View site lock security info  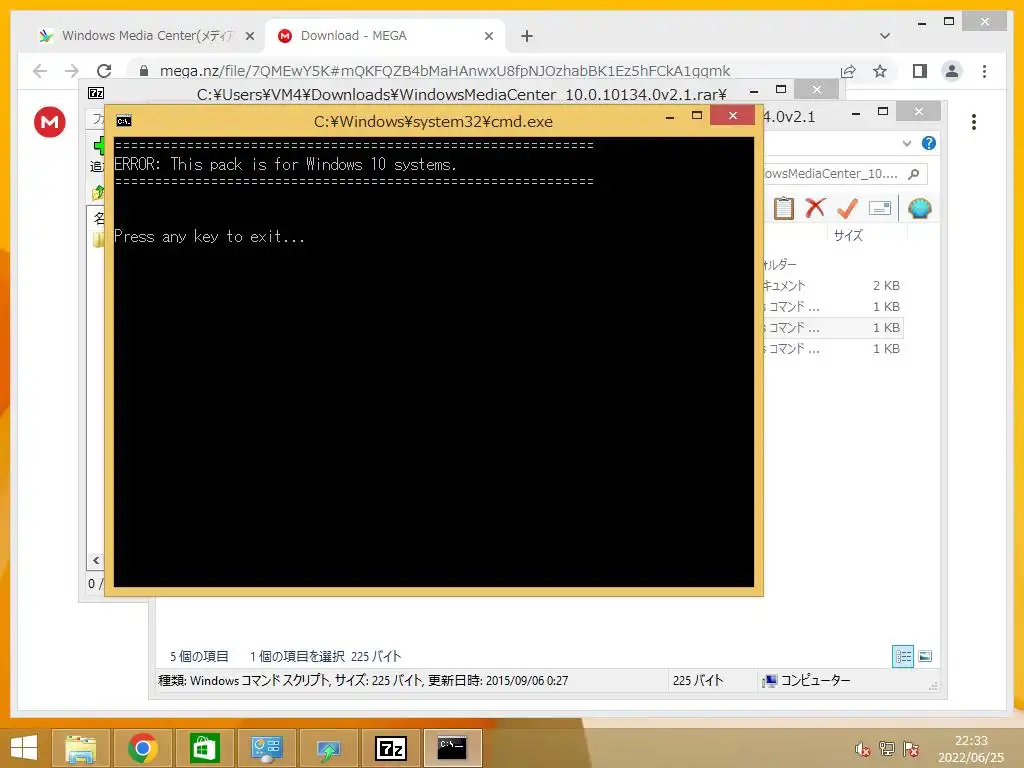(144, 71)
